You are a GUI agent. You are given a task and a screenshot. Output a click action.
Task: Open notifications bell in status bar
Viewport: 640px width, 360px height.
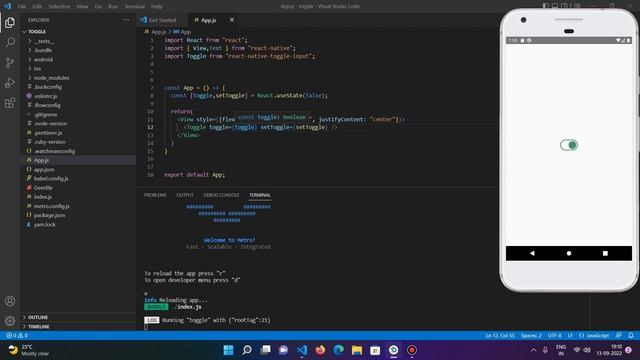[631, 335]
